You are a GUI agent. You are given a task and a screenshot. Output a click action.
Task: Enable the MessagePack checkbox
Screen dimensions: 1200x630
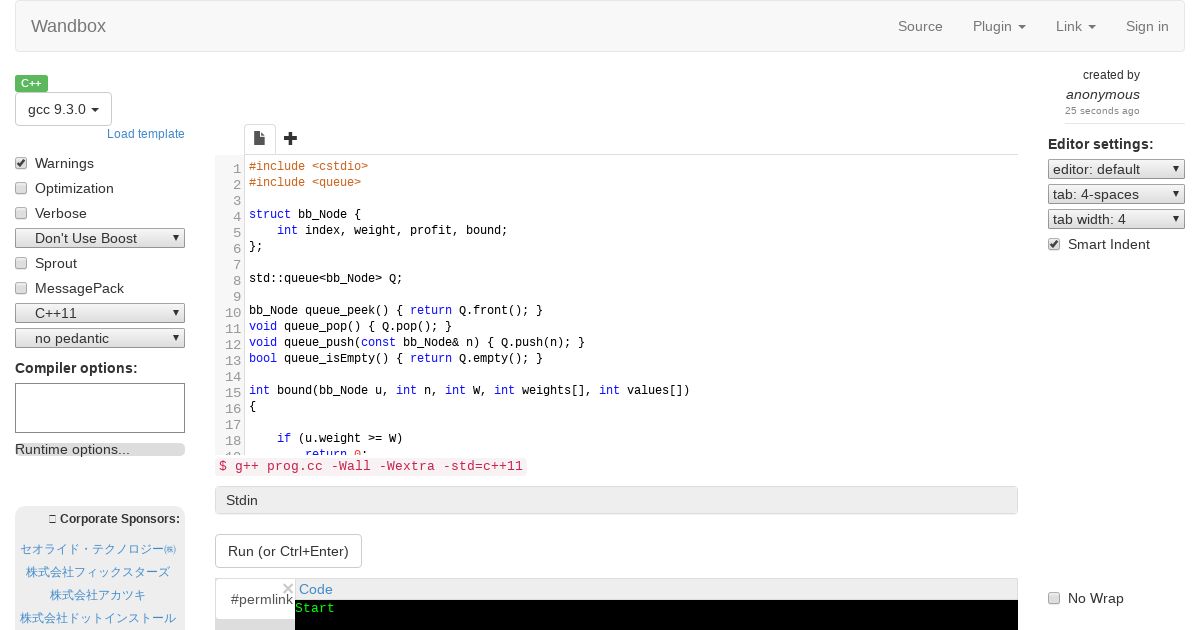21,288
